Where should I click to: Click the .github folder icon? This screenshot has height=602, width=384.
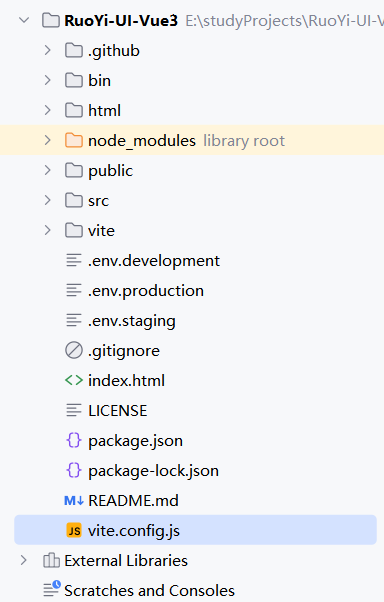coord(74,50)
